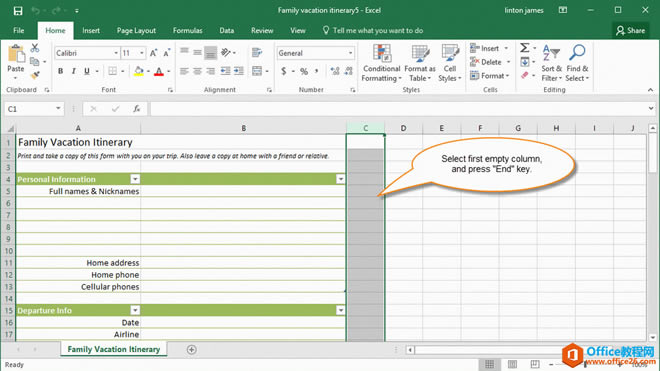The image size is (660, 371).
Task: Click the Cut scissors icon
Action: pyautogui.click(x=35, y=48)
